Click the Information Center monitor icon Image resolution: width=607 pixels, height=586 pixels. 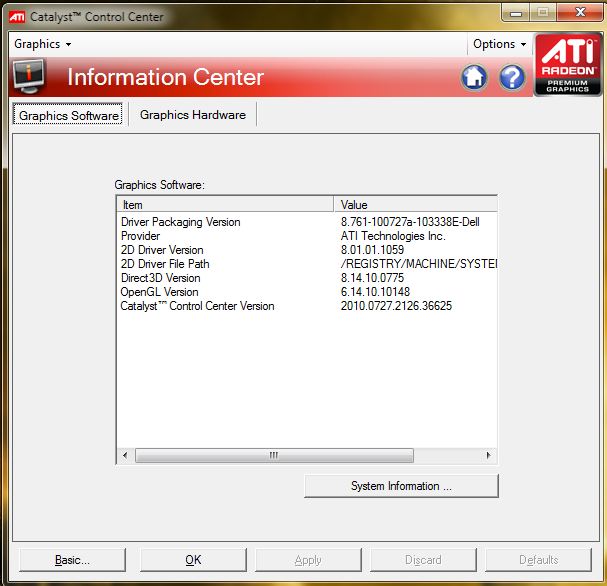point(29,76)
